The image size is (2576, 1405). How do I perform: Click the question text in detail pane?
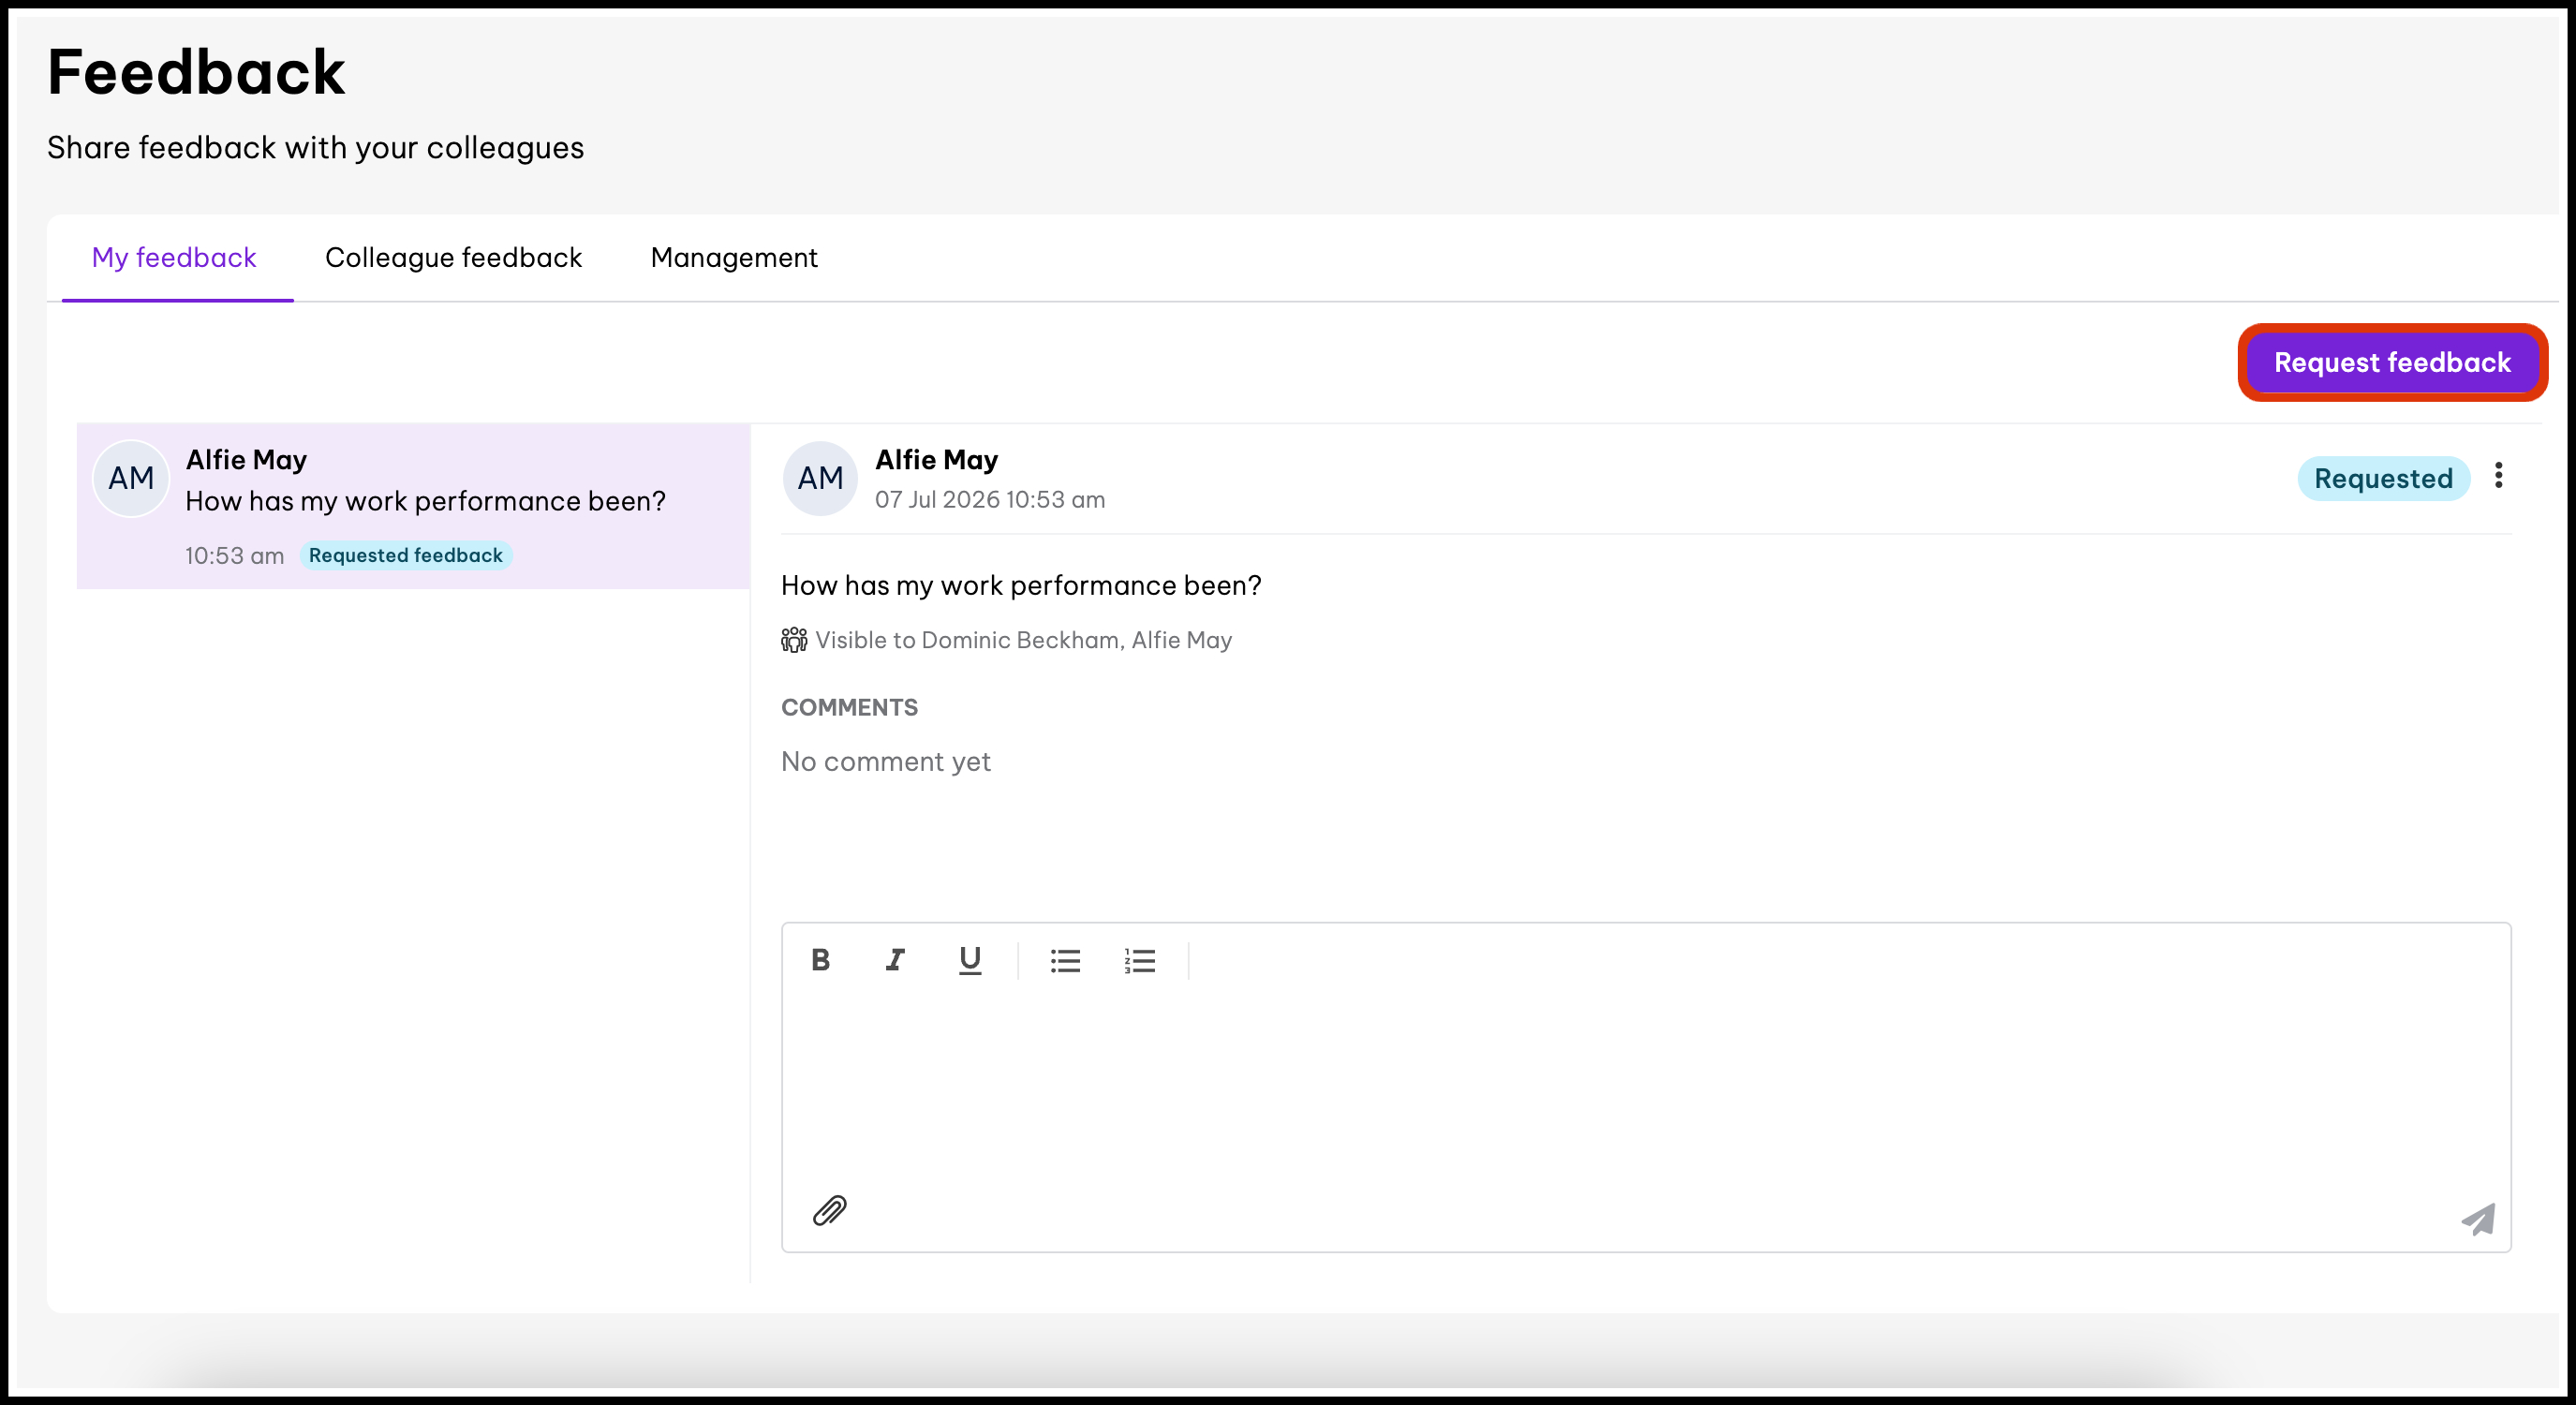[x=1021, y=585]
